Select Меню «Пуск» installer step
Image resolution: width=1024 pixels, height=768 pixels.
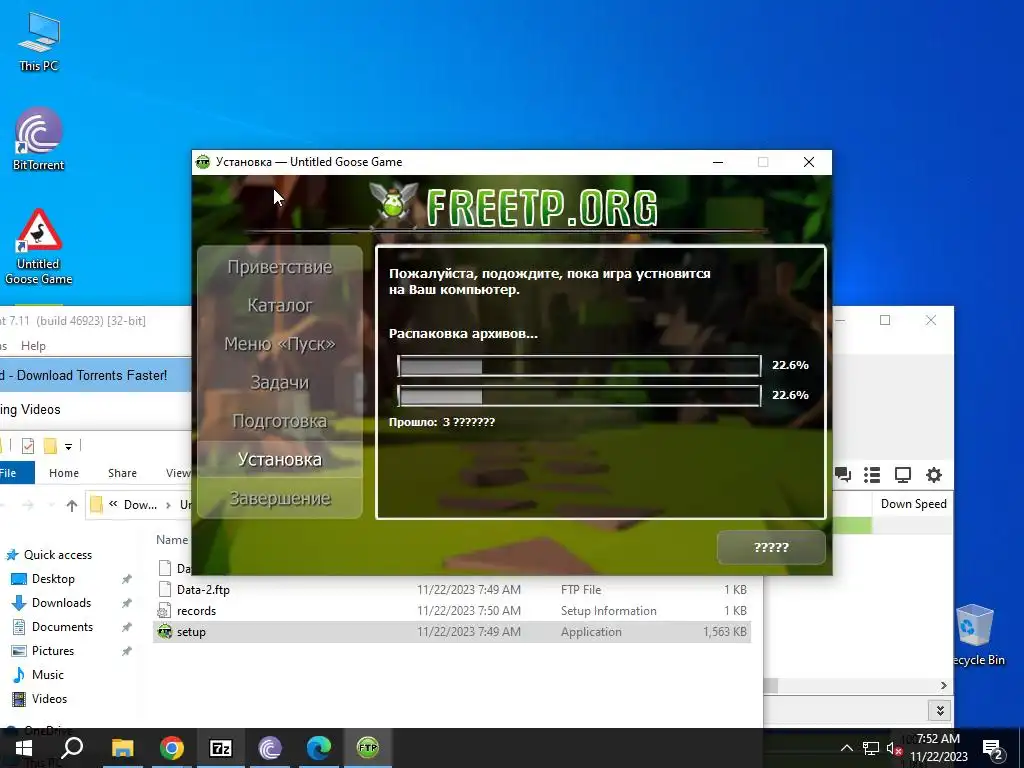(x=280, y=344)
